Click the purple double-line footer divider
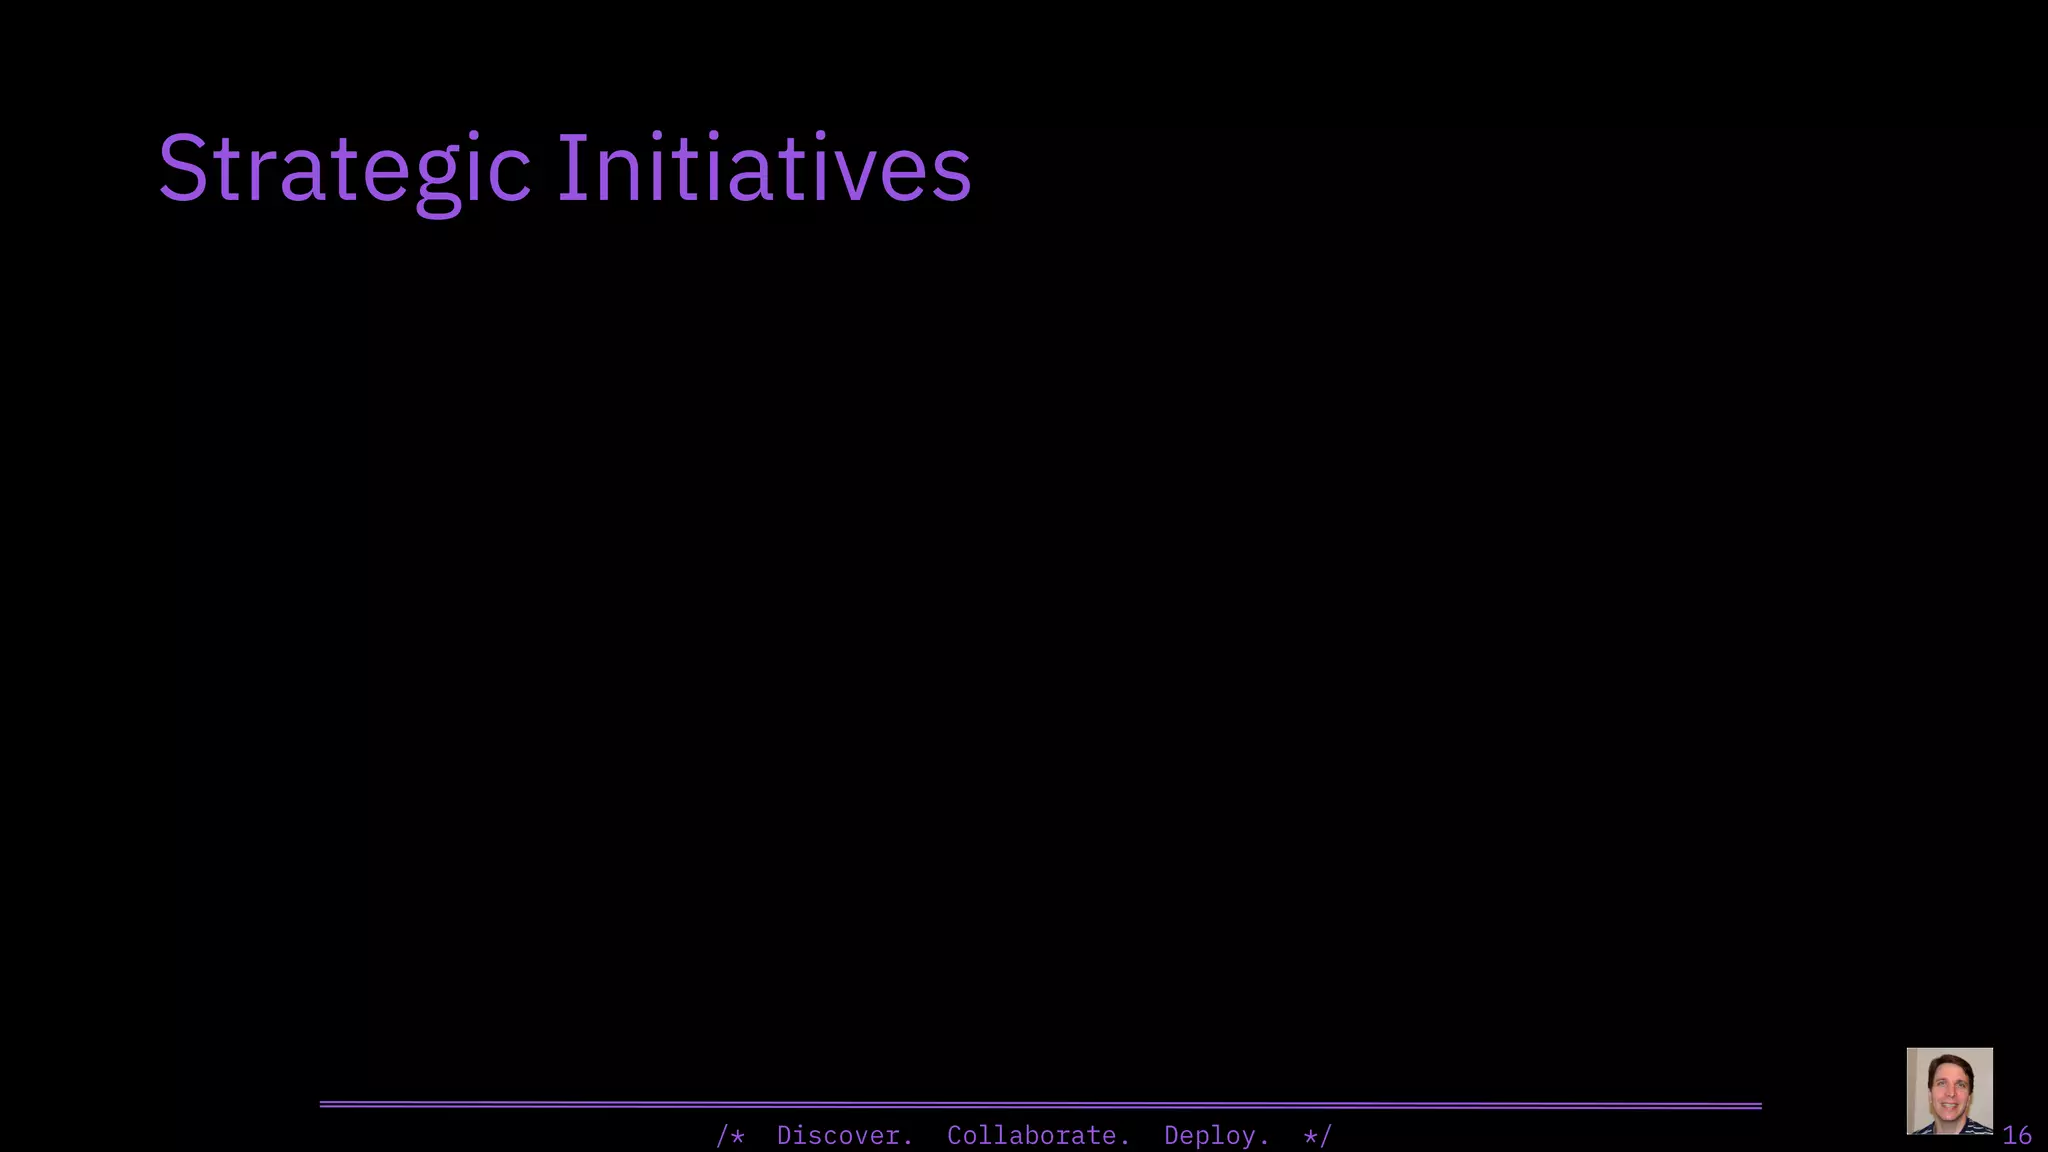2048x1152 pixels. [x=1040, y=1104]
